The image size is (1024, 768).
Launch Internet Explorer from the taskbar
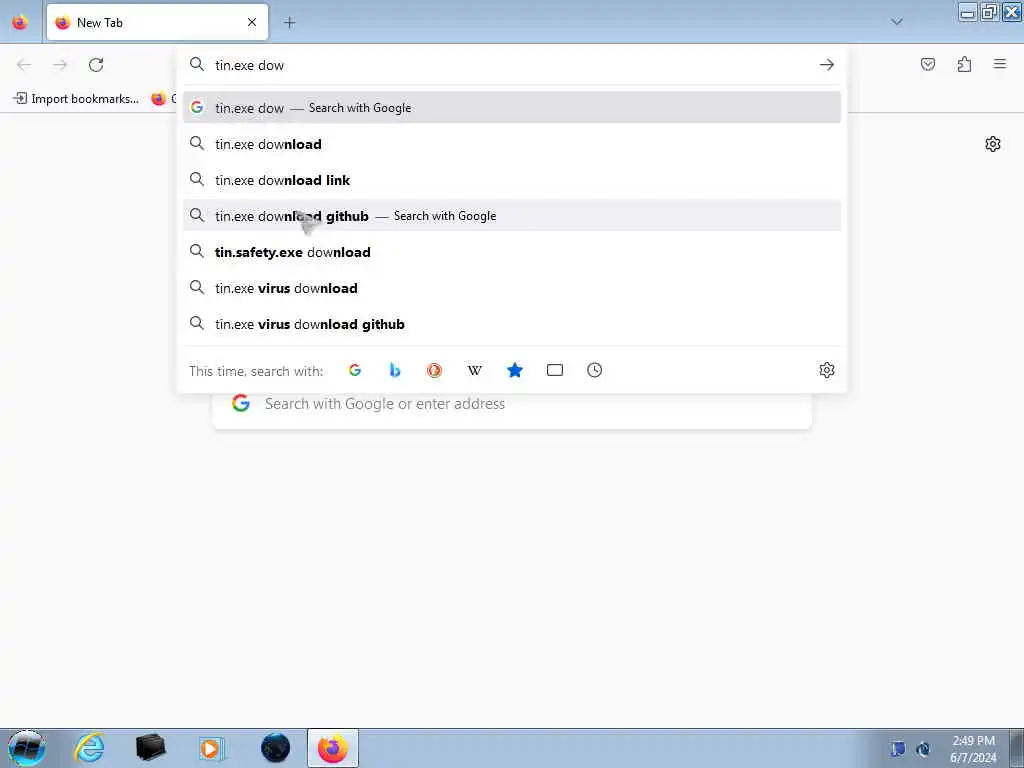point(89,748)
